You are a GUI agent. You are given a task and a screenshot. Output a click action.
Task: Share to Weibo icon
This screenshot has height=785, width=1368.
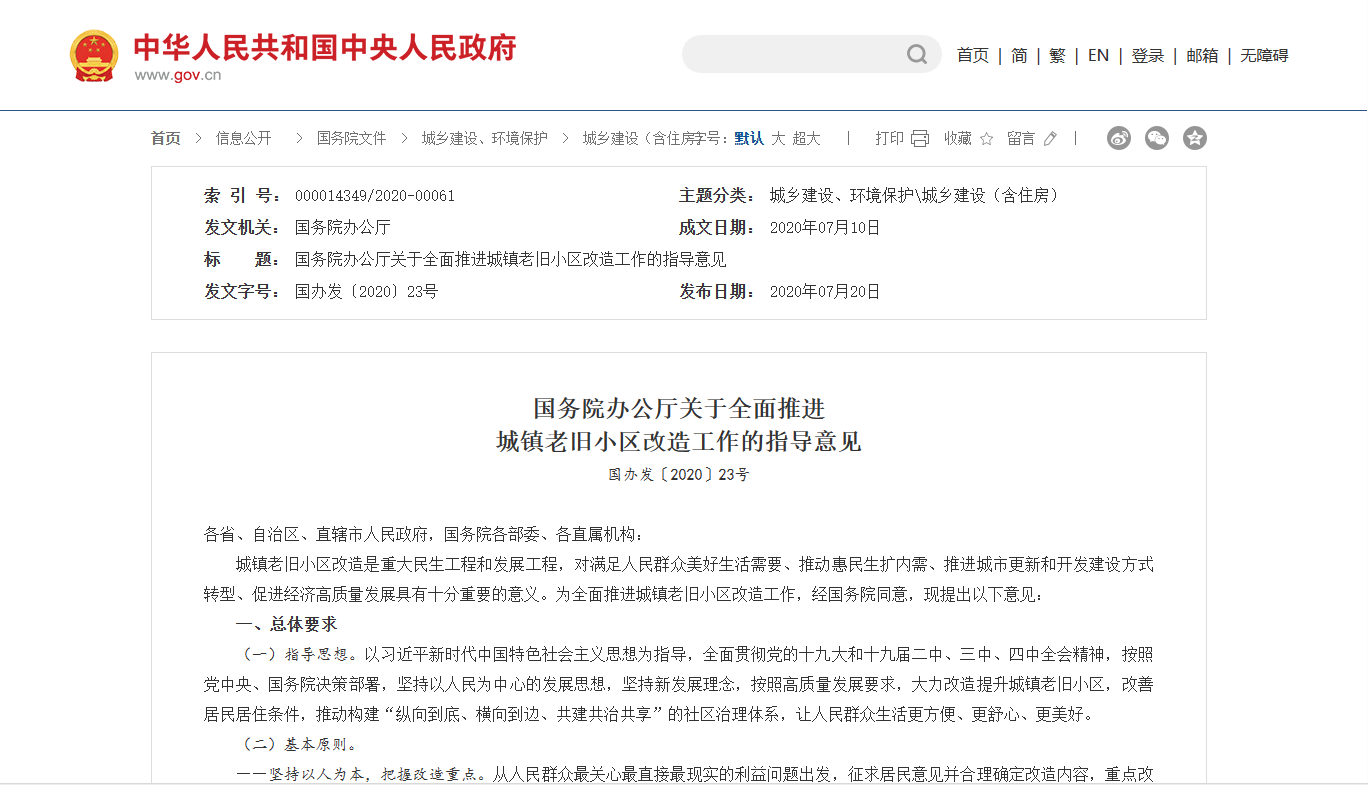(x=1119, y=139)
